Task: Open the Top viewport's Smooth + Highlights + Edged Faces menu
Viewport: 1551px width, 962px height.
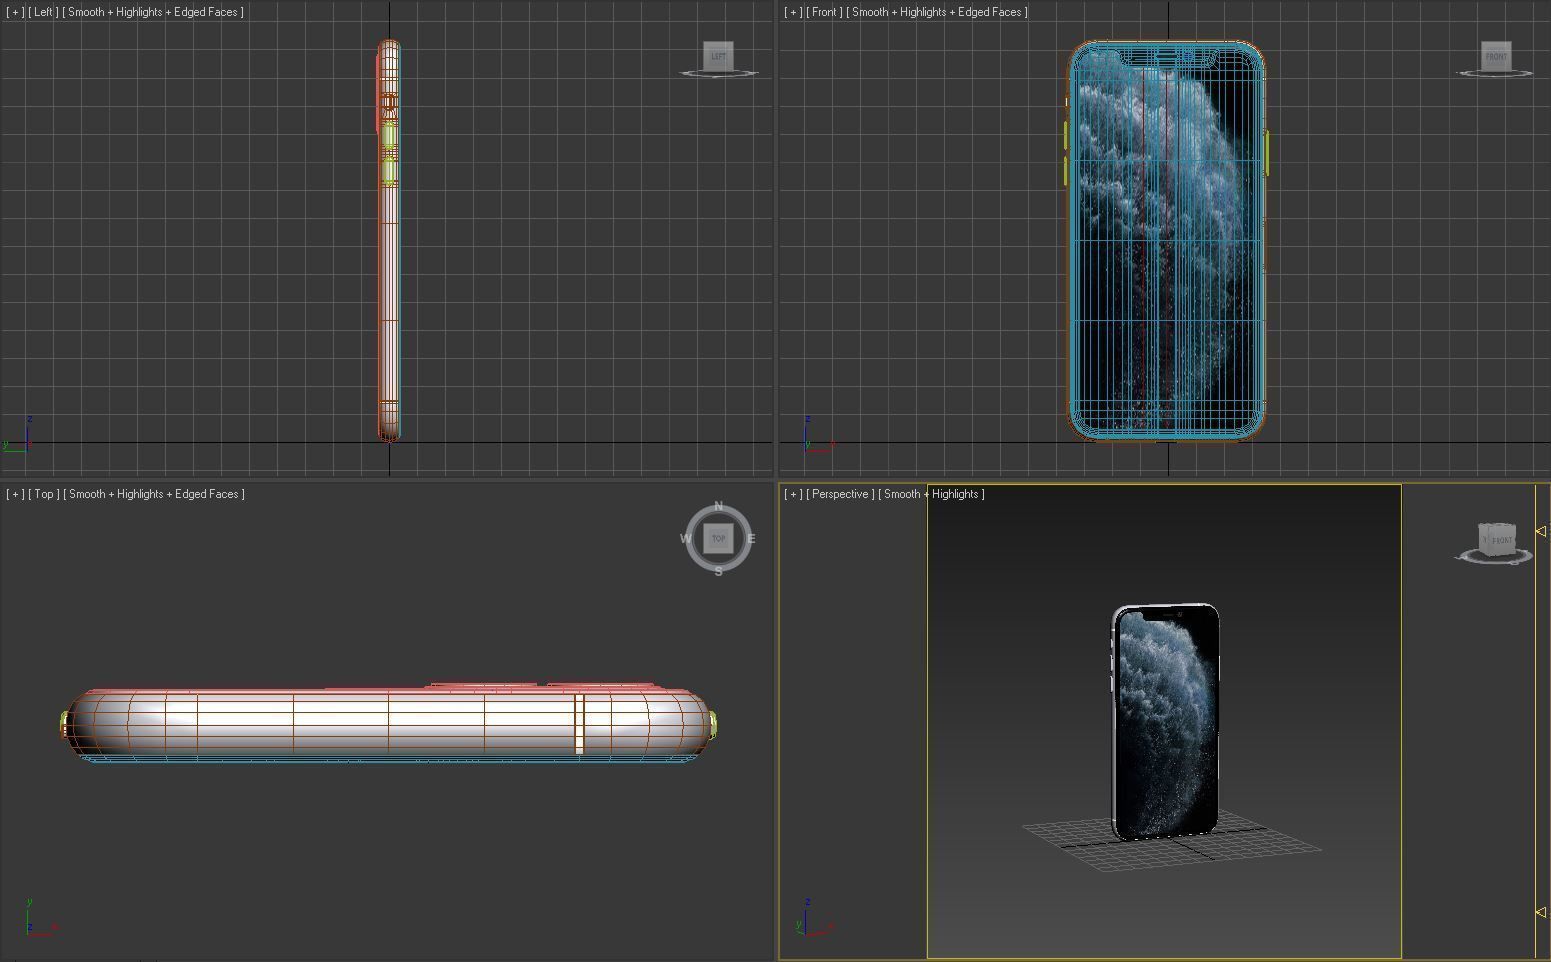Action: click(x=154, y=494)
